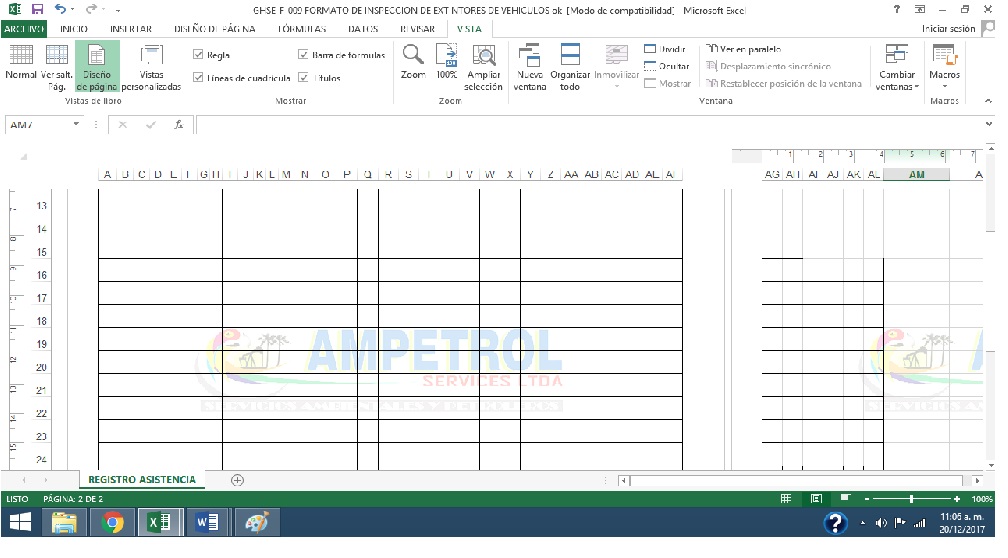Open the ARCHIVO tab
Viewport: 1008px width, 558px height.
(x=24, y=29)
